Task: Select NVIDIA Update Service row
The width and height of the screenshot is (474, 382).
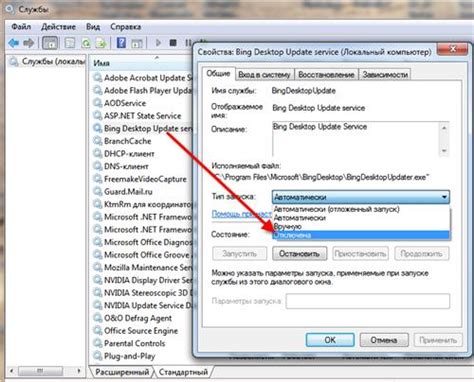Action: 143,305
